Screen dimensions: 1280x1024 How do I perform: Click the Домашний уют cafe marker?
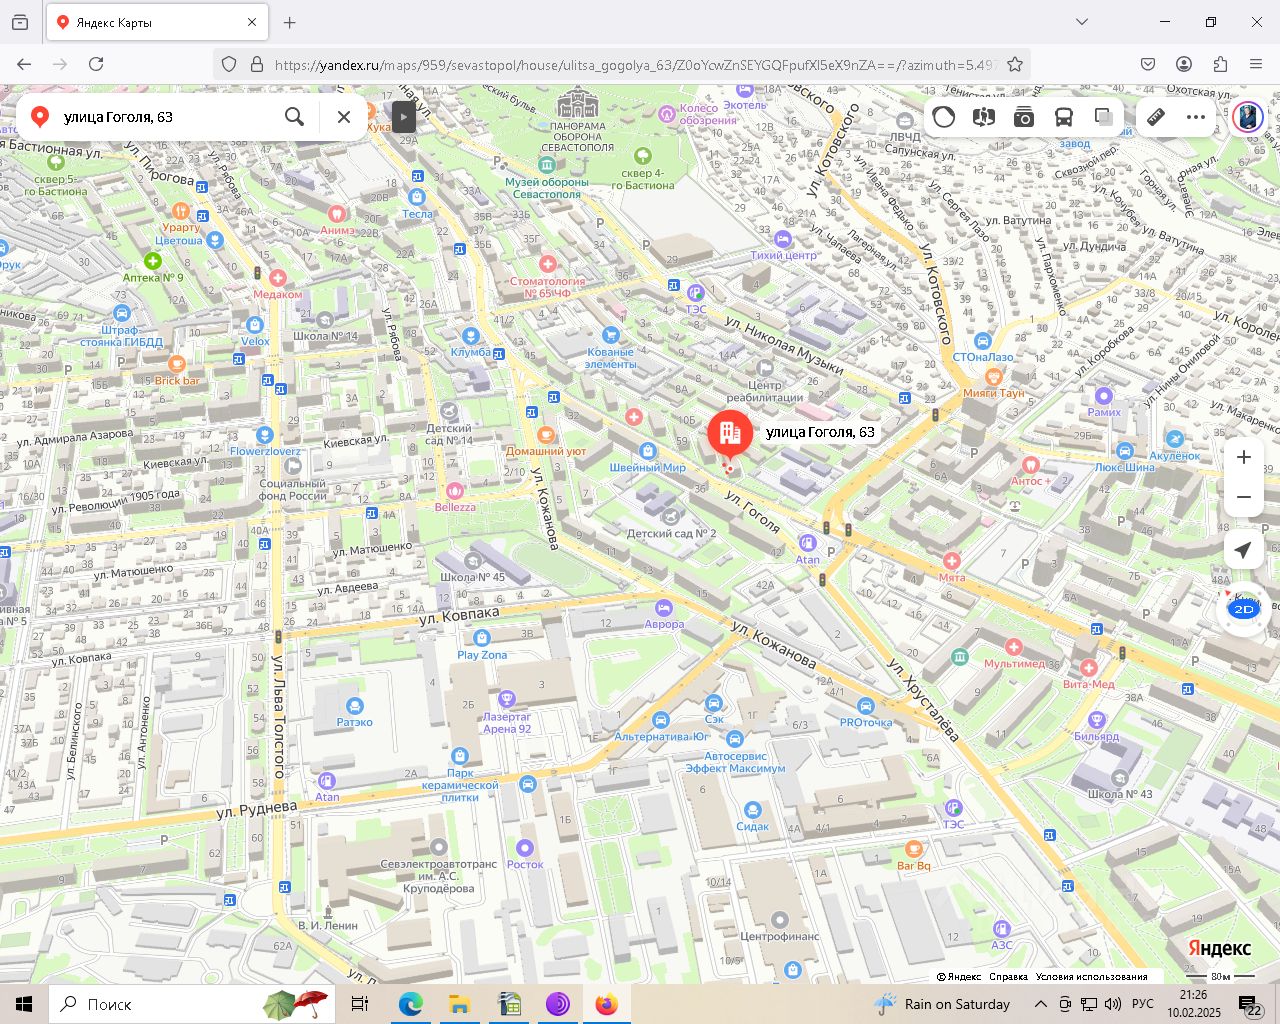[546, 435]
